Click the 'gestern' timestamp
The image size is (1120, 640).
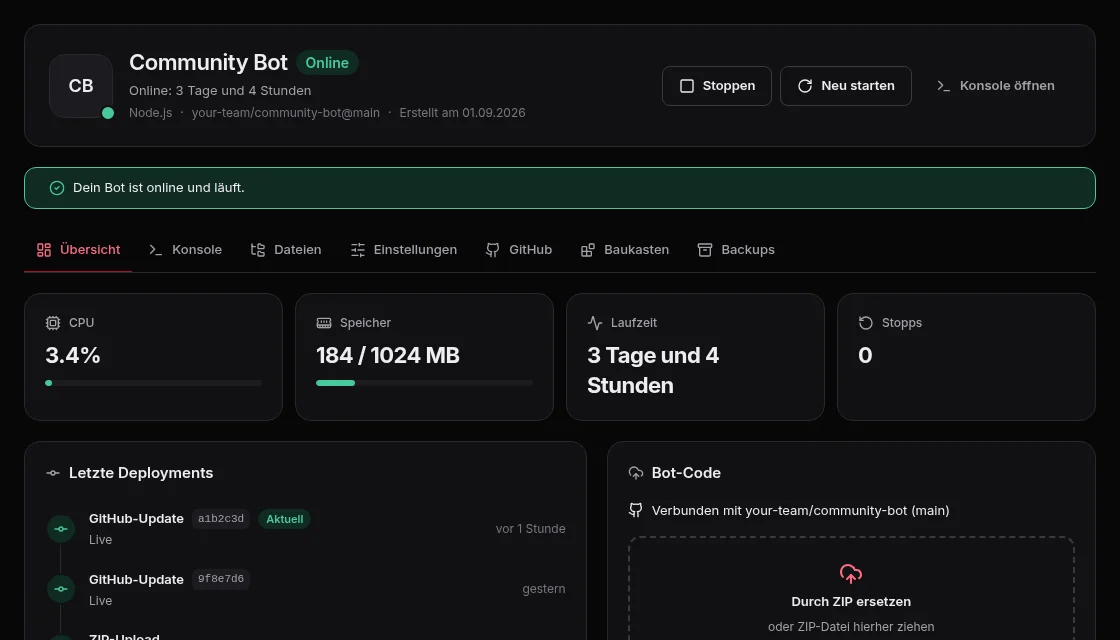pos(544,589)
